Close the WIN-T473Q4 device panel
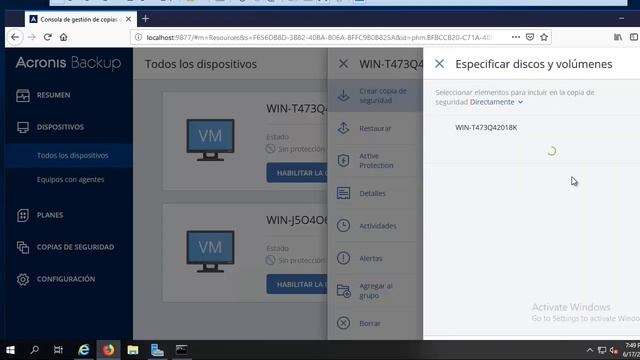640x360 pixels. (x=343, y=64)
